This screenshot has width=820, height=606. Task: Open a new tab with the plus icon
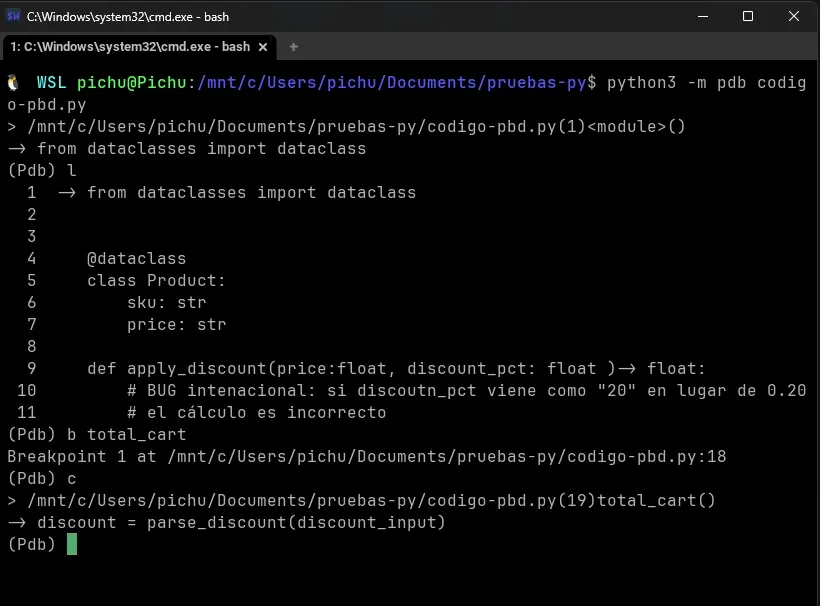click(x=293, y=47)
